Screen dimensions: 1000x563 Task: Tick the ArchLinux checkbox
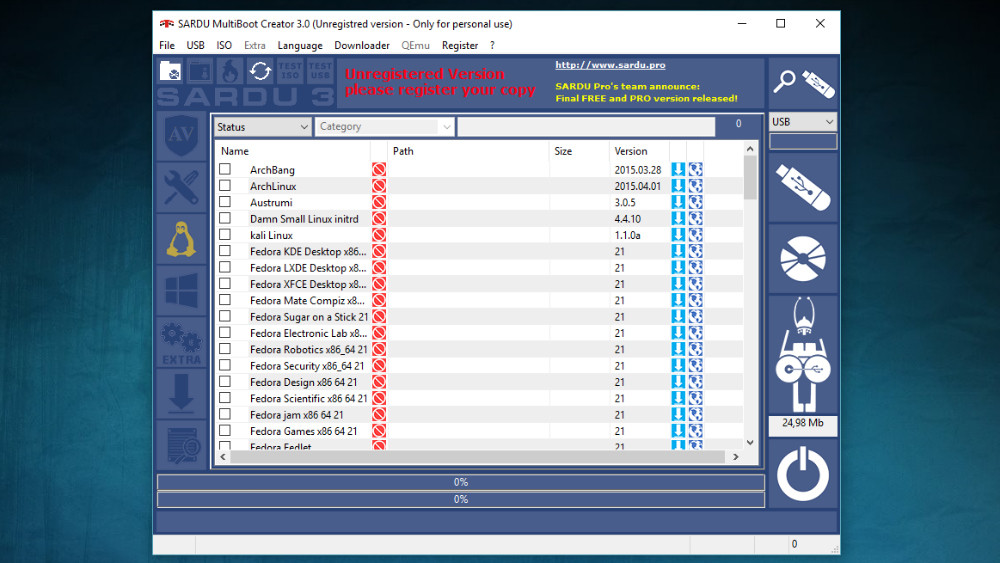pyautogui.click(x=225, y=186)
